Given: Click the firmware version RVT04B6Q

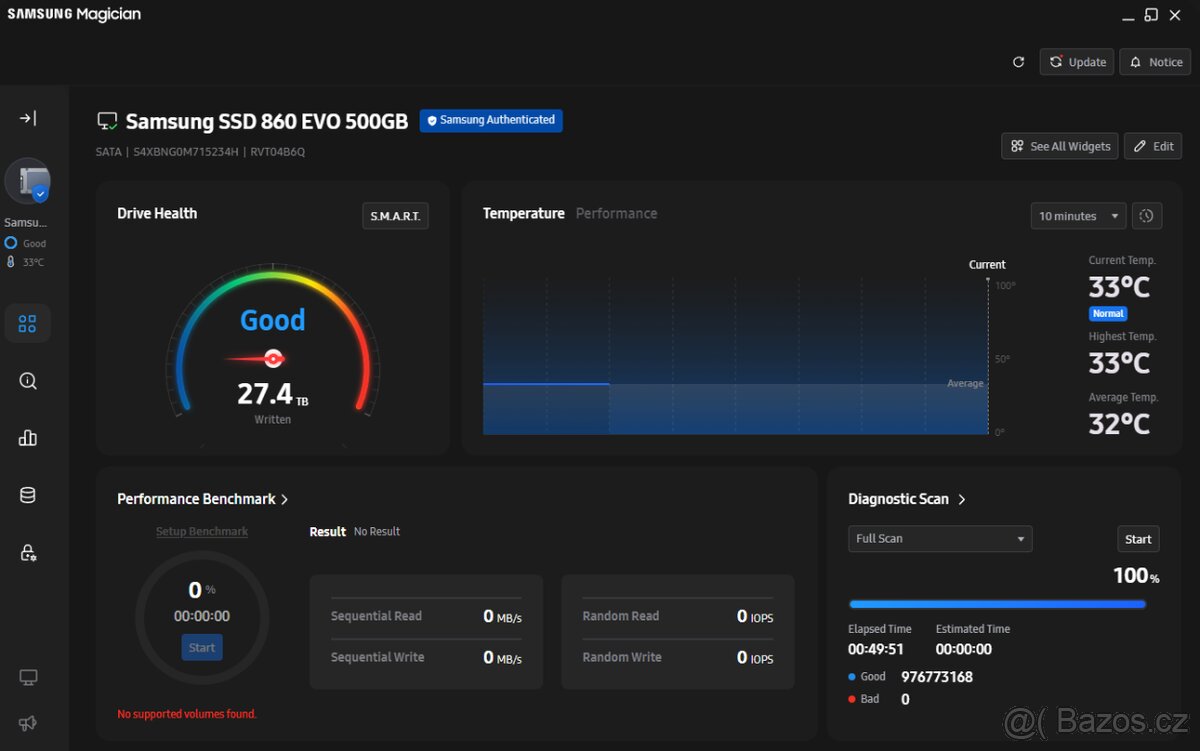Looking at the screenshot, I should (x=278, y=152).
